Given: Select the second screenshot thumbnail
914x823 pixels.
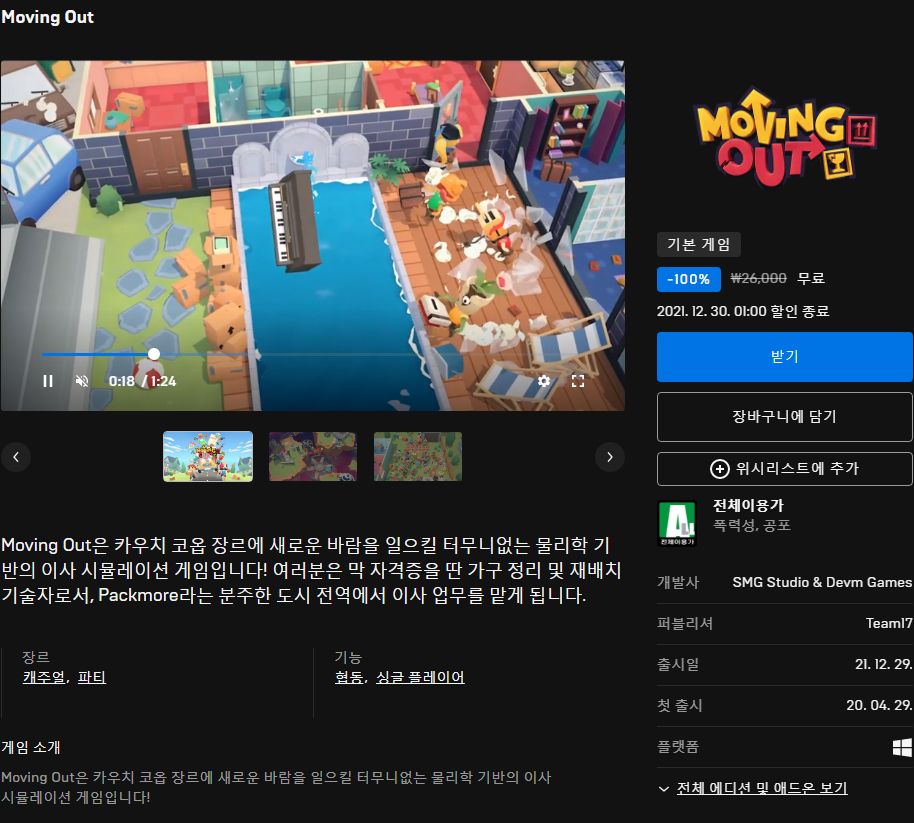Looking at the screenshot, I should [x=312, y=456].
